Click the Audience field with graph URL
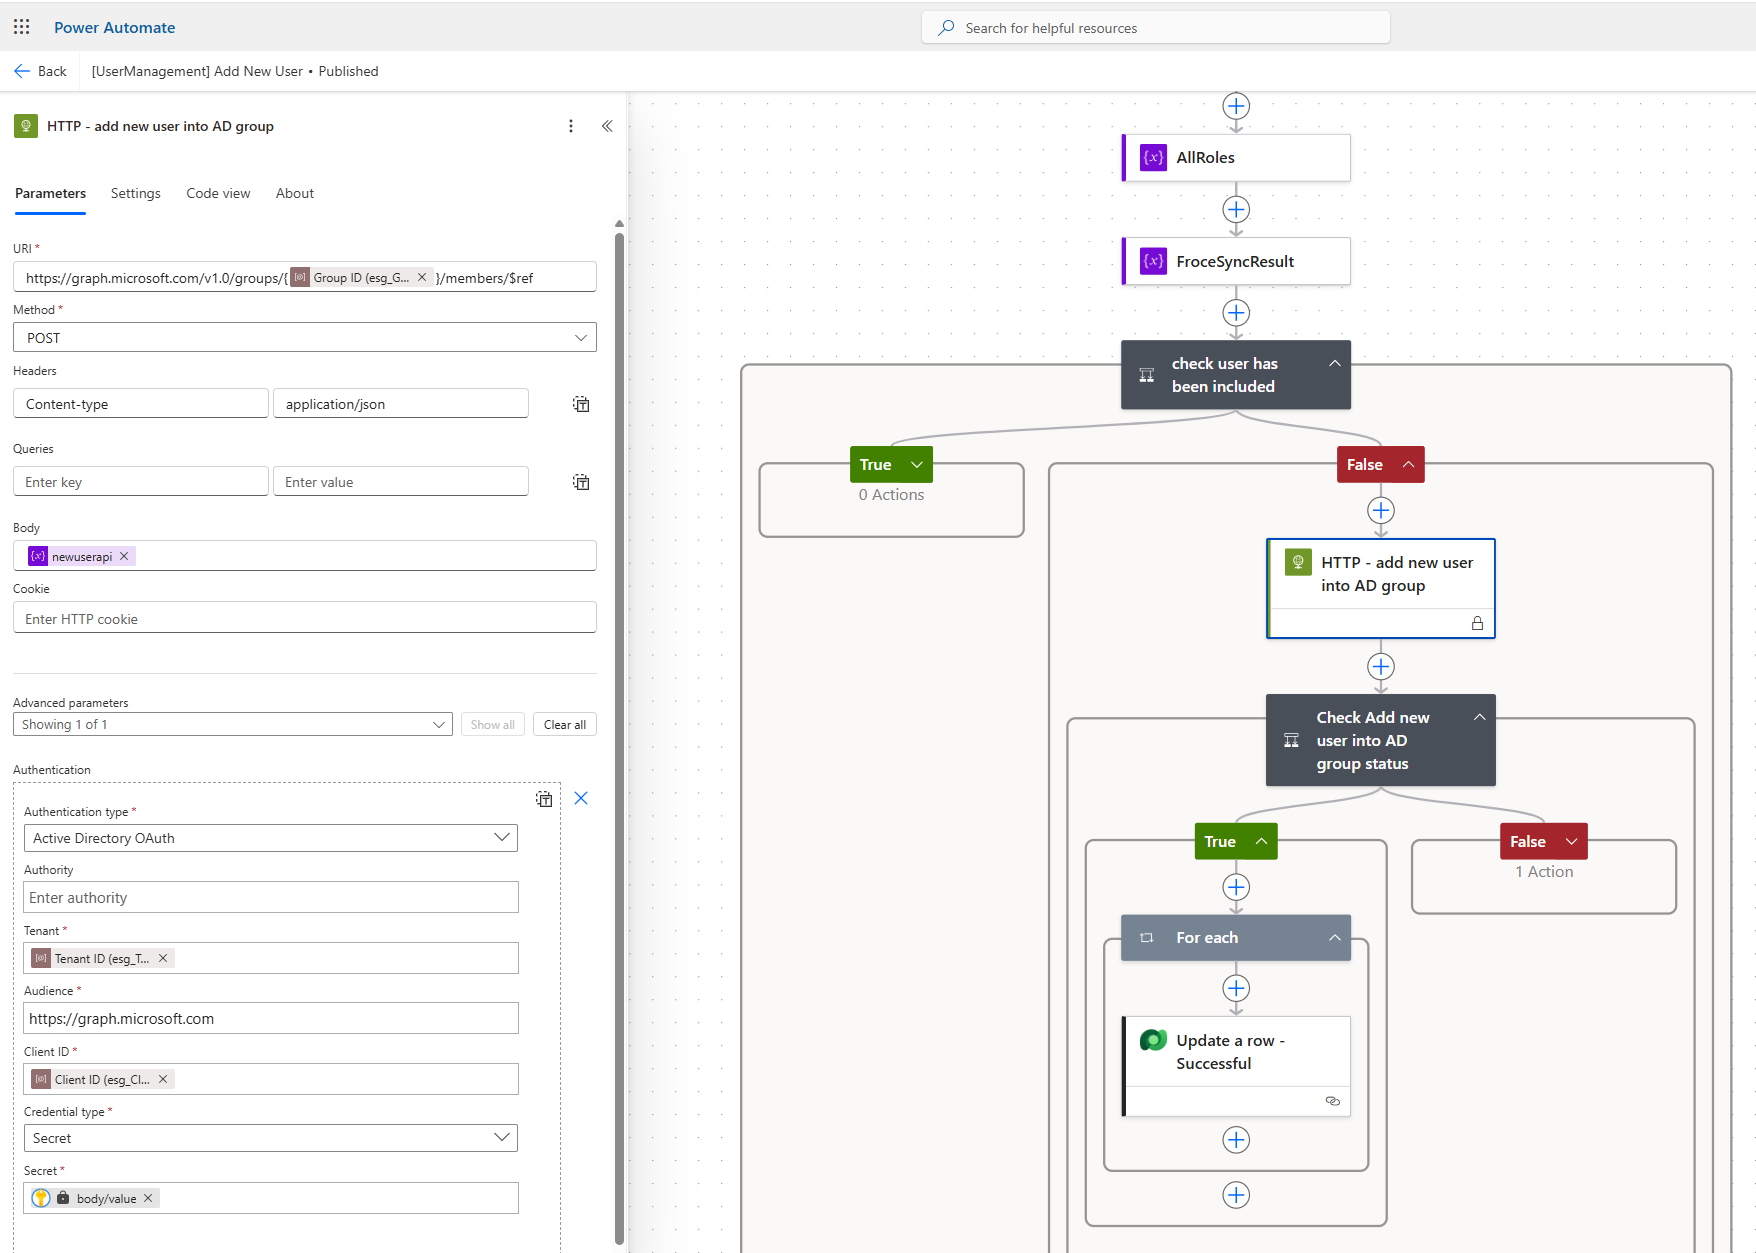 pyautogui.click(x=271, y=1018)
